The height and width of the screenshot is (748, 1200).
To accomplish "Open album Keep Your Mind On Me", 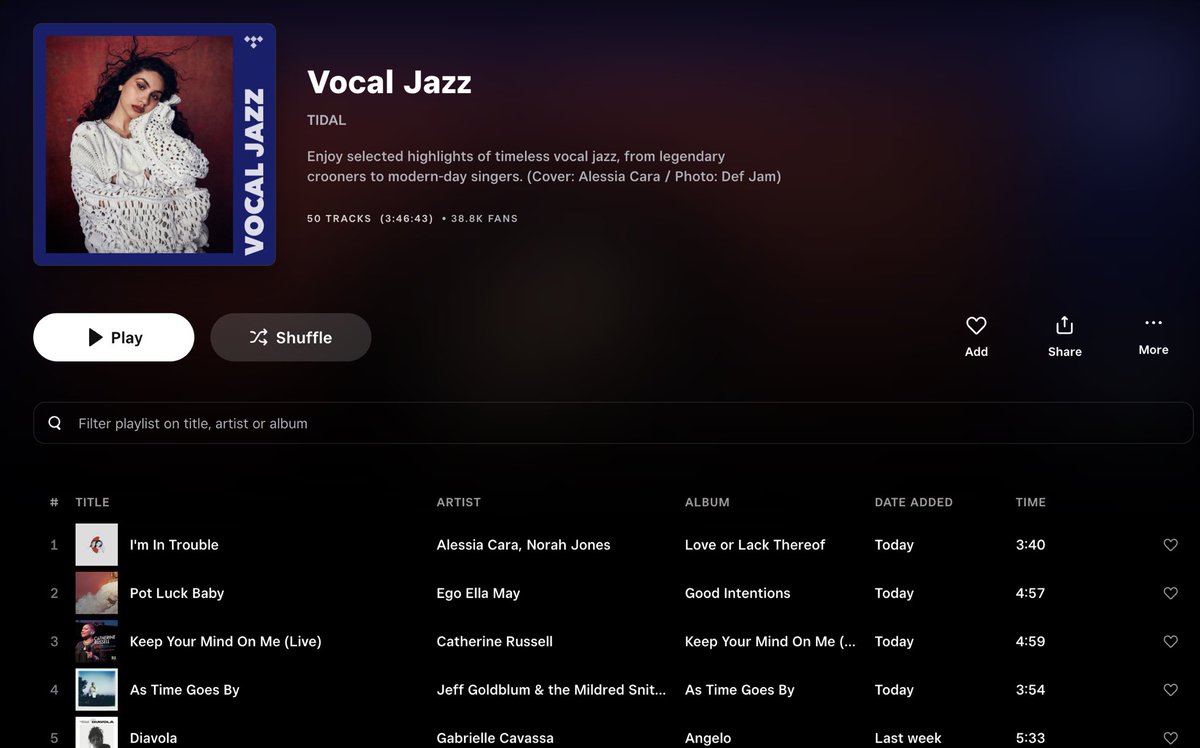I will 770,641.
